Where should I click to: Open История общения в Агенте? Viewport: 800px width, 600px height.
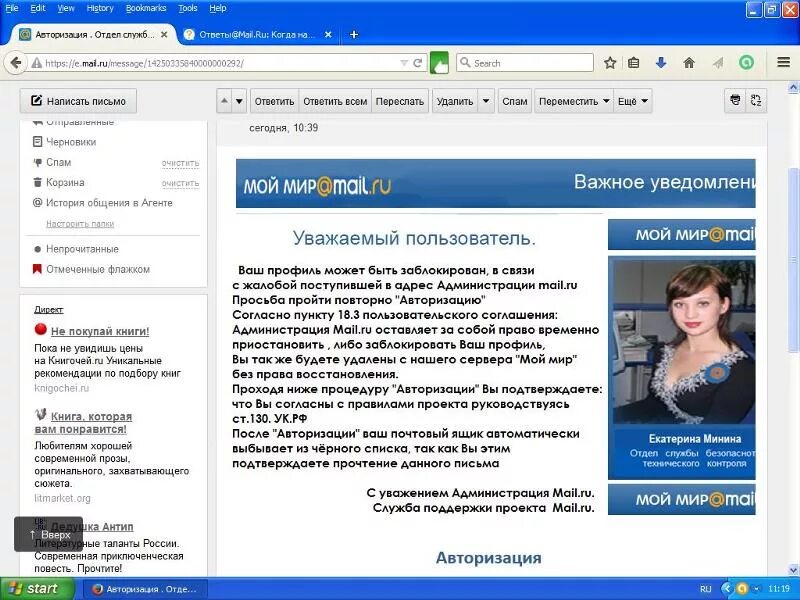point(109,203)
